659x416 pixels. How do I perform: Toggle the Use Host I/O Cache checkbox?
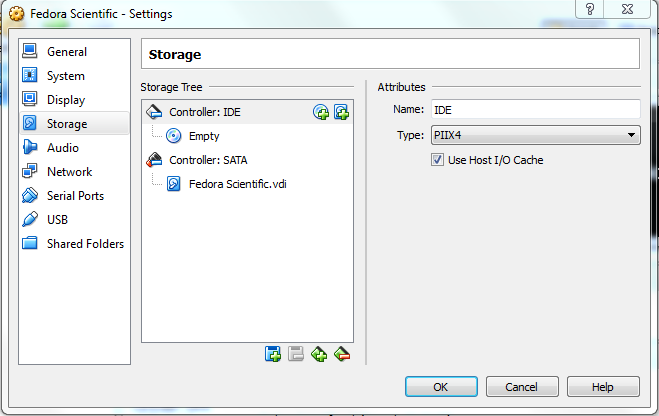click(437, 160)
